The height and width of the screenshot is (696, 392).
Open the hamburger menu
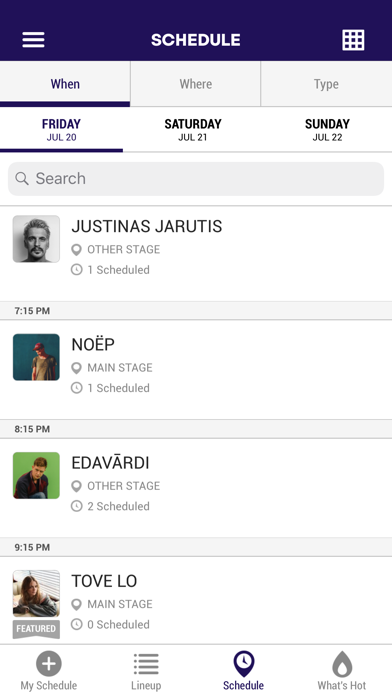pyautogui.click(x=33, y=40)
